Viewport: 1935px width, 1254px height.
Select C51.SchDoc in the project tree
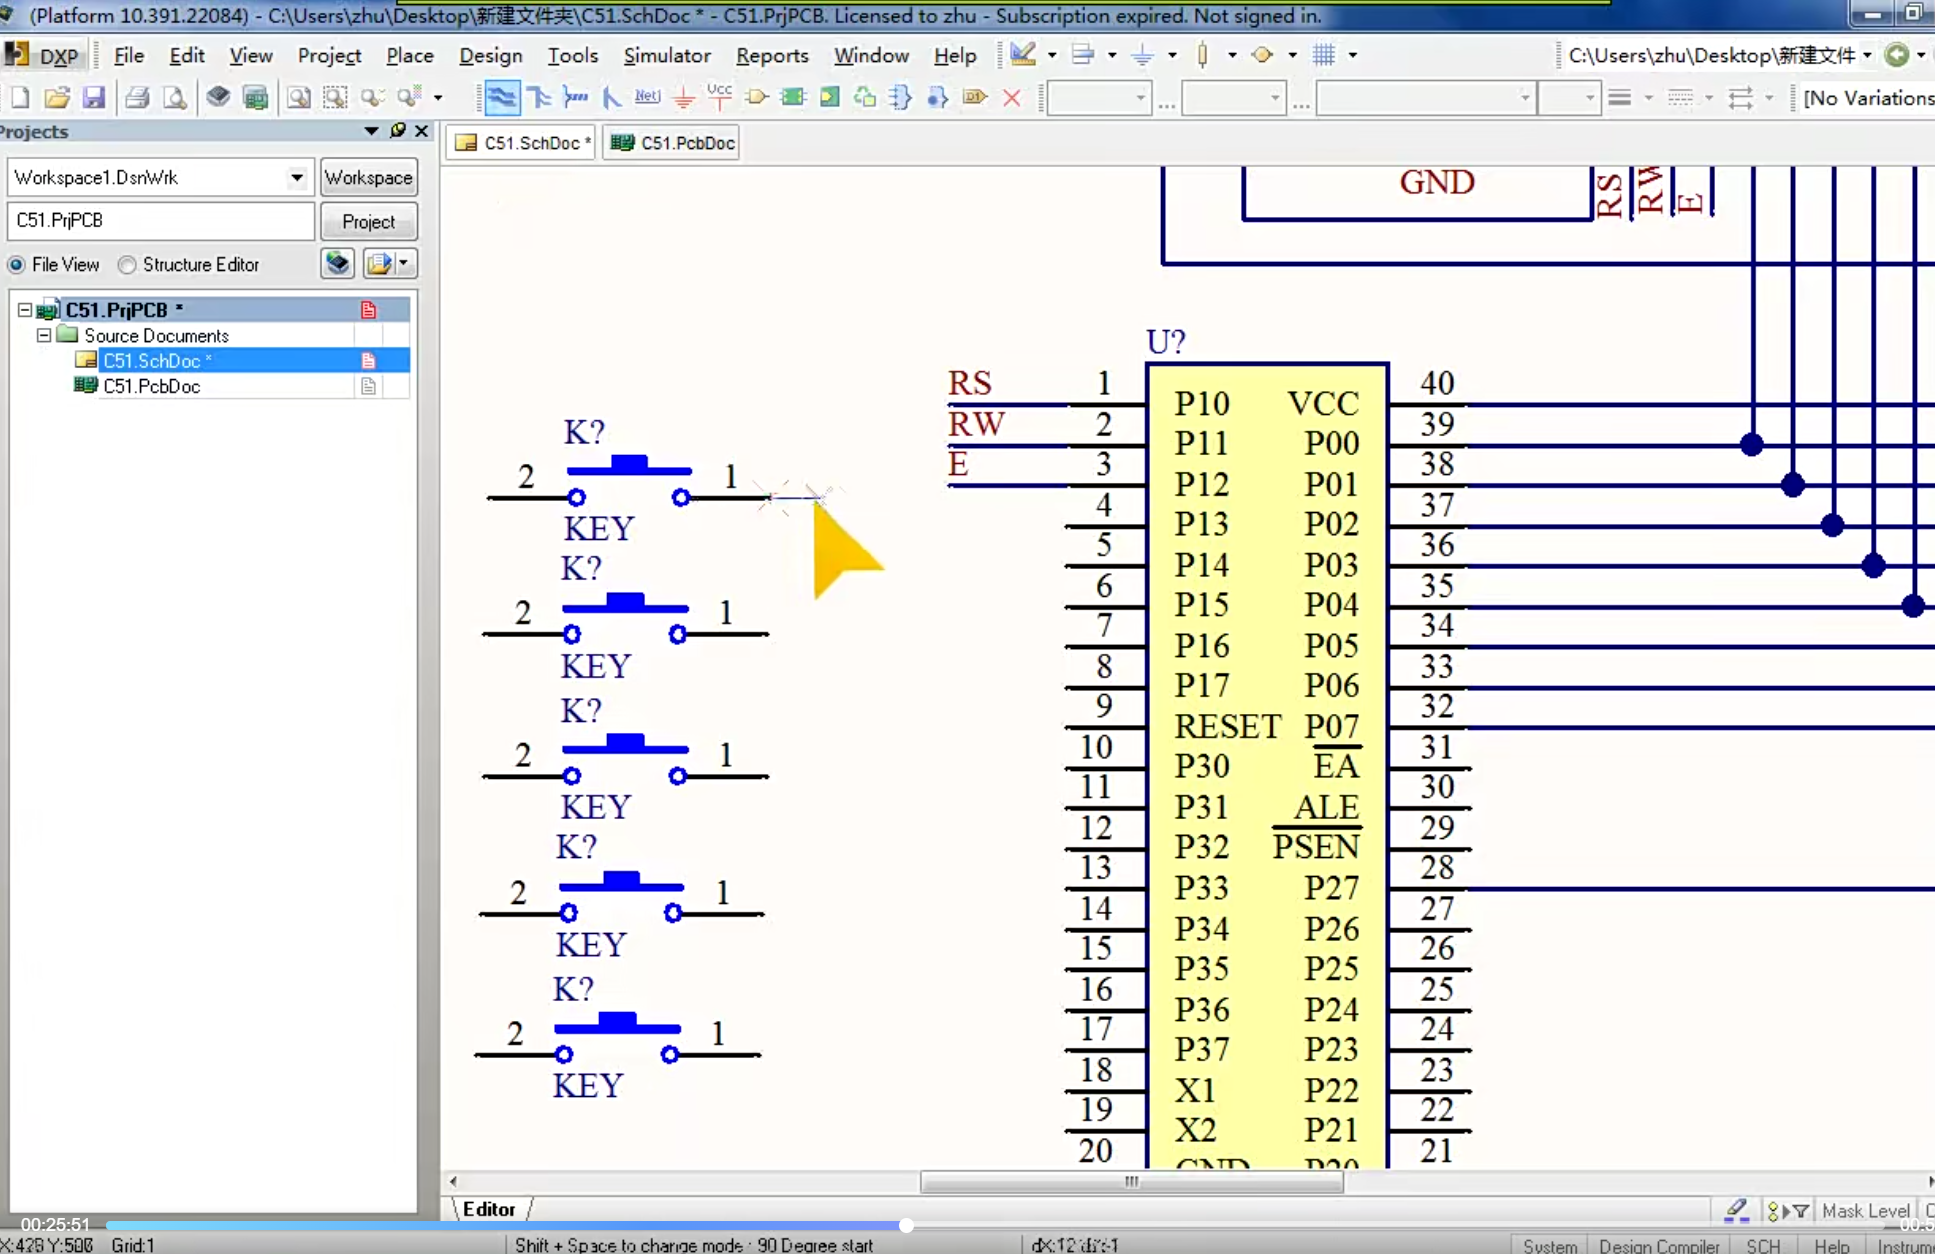(157, 360)
